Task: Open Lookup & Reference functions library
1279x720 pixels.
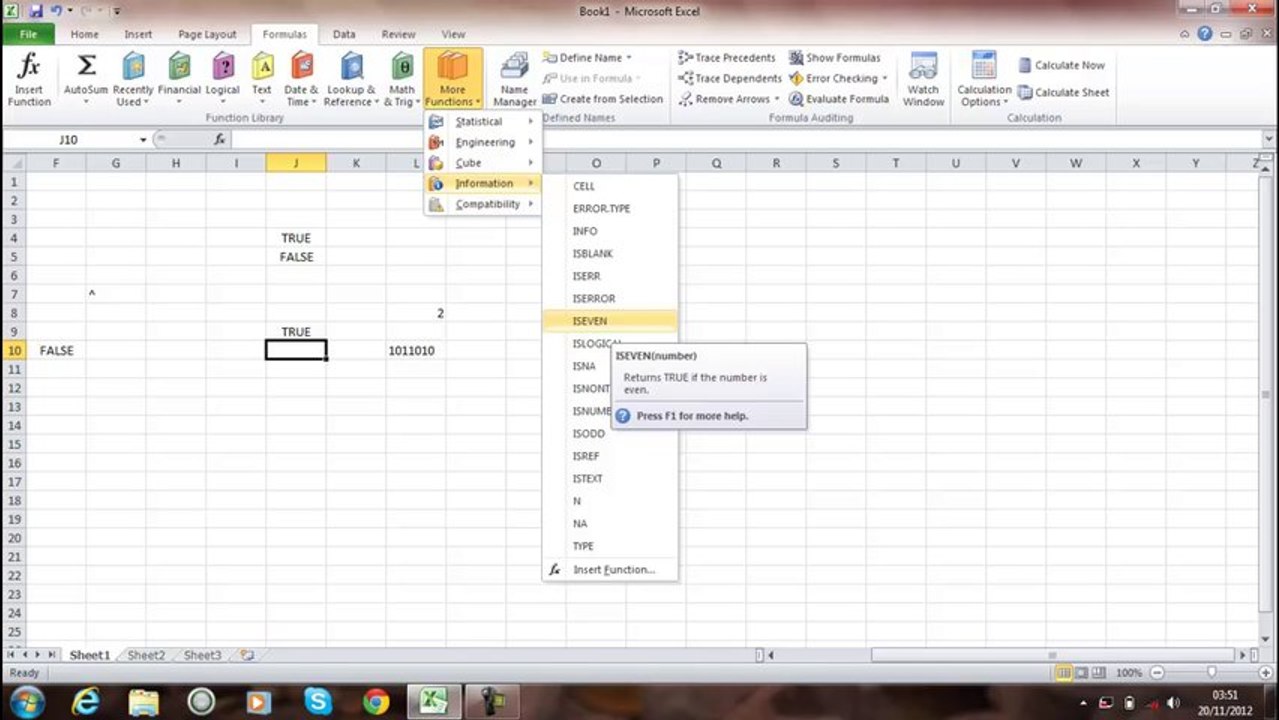Action: 351,80
